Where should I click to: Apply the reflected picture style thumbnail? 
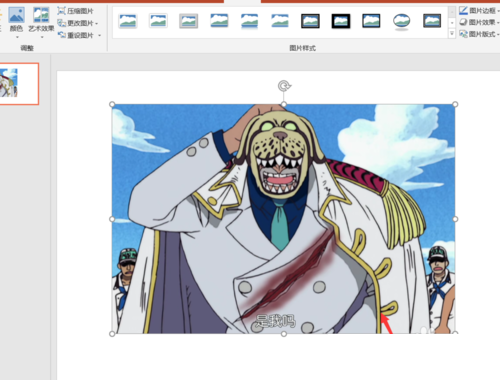[249, 22]
